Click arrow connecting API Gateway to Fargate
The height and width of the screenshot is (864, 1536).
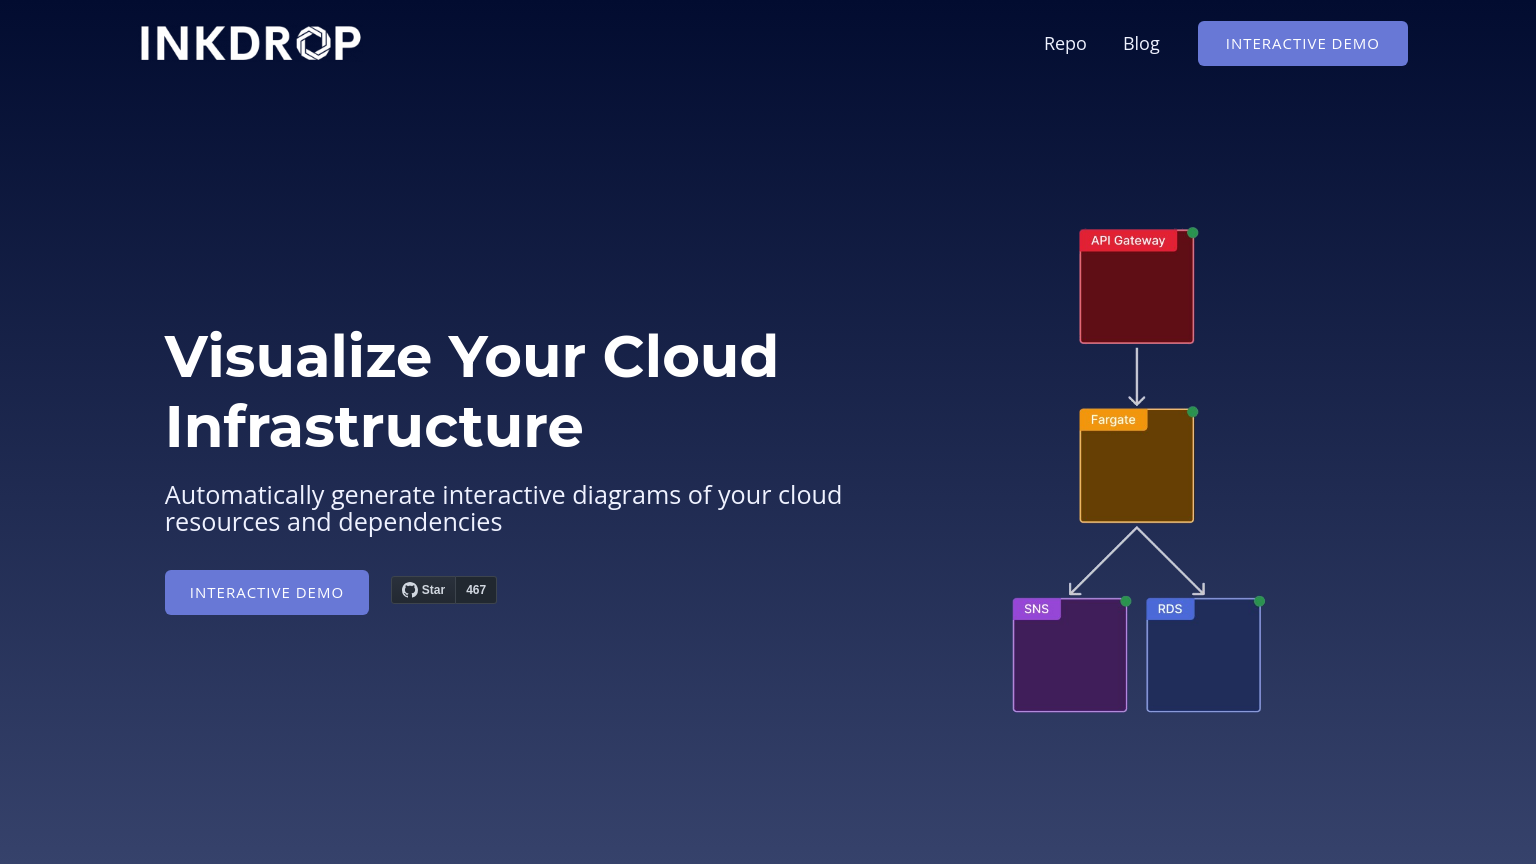(1137, 375)
